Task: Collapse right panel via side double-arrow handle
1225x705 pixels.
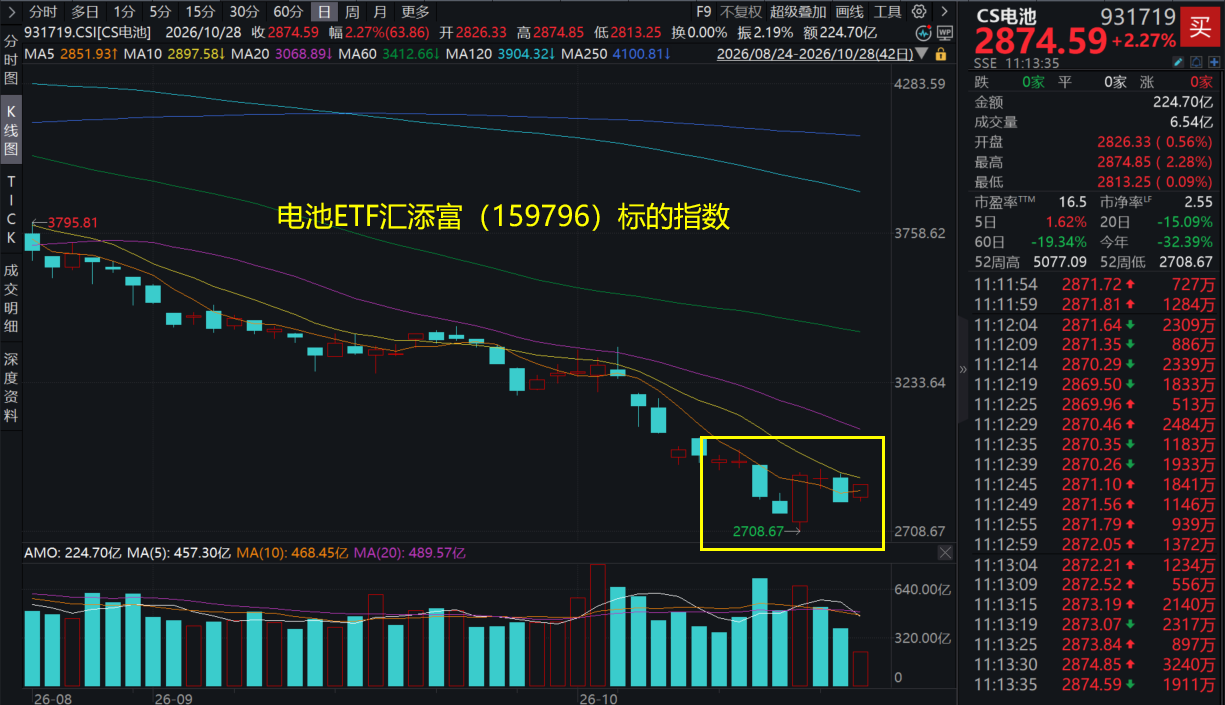Action: point(963,369)
